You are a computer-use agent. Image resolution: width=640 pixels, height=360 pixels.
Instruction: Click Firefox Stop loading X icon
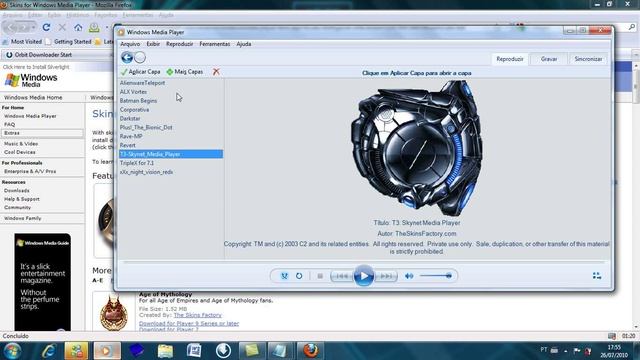pos(62,27)
